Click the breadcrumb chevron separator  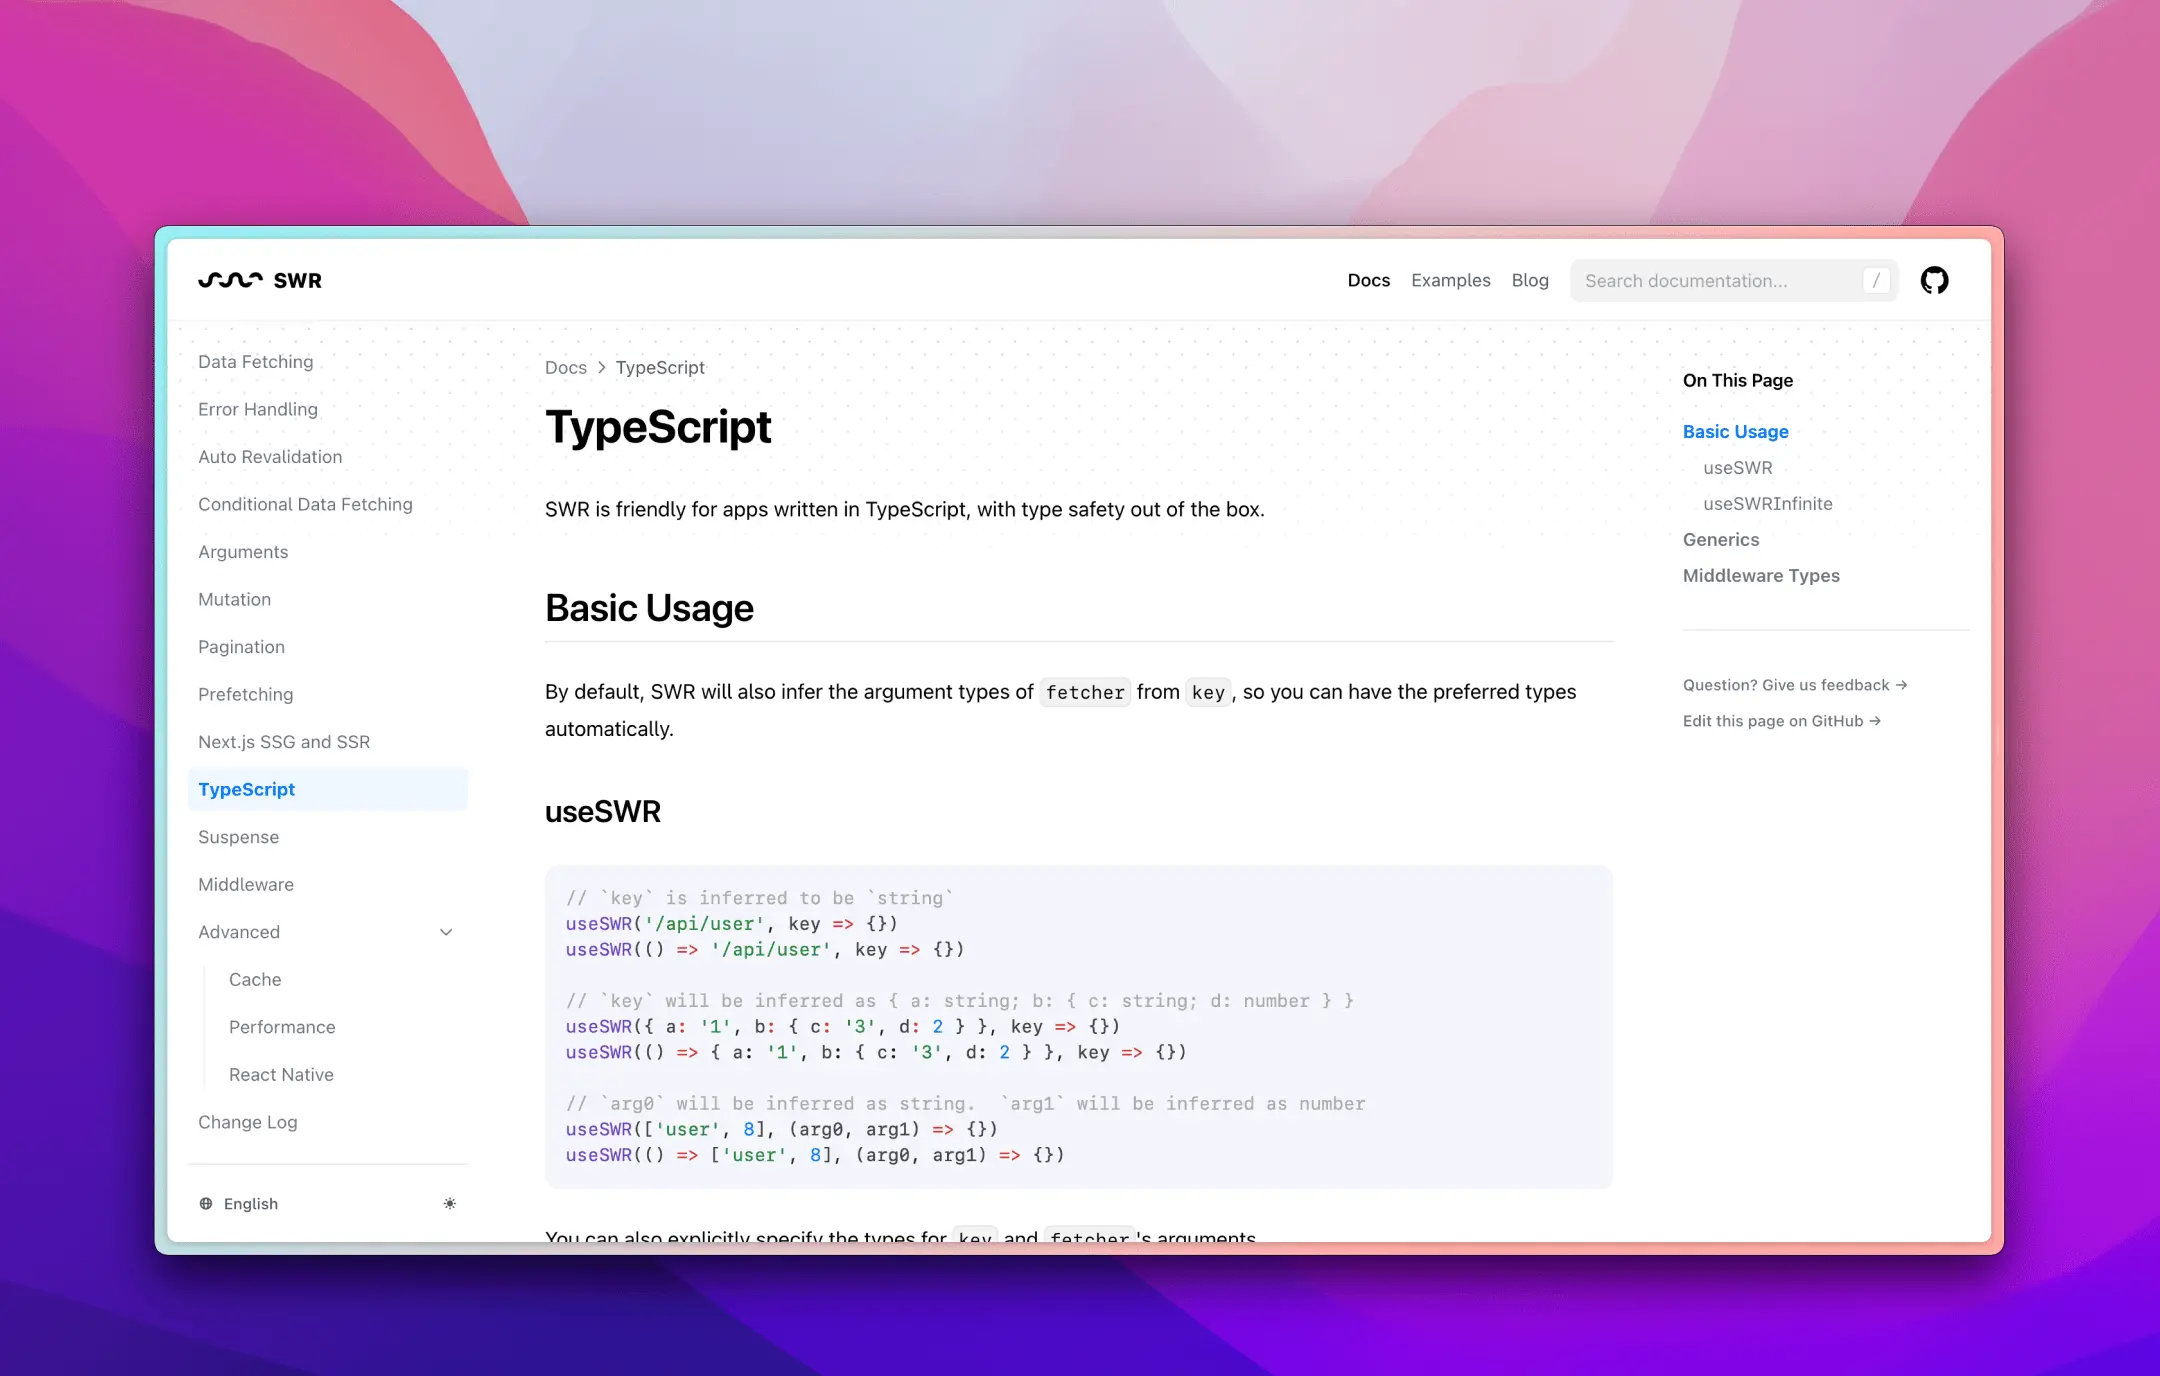point(601,367)
